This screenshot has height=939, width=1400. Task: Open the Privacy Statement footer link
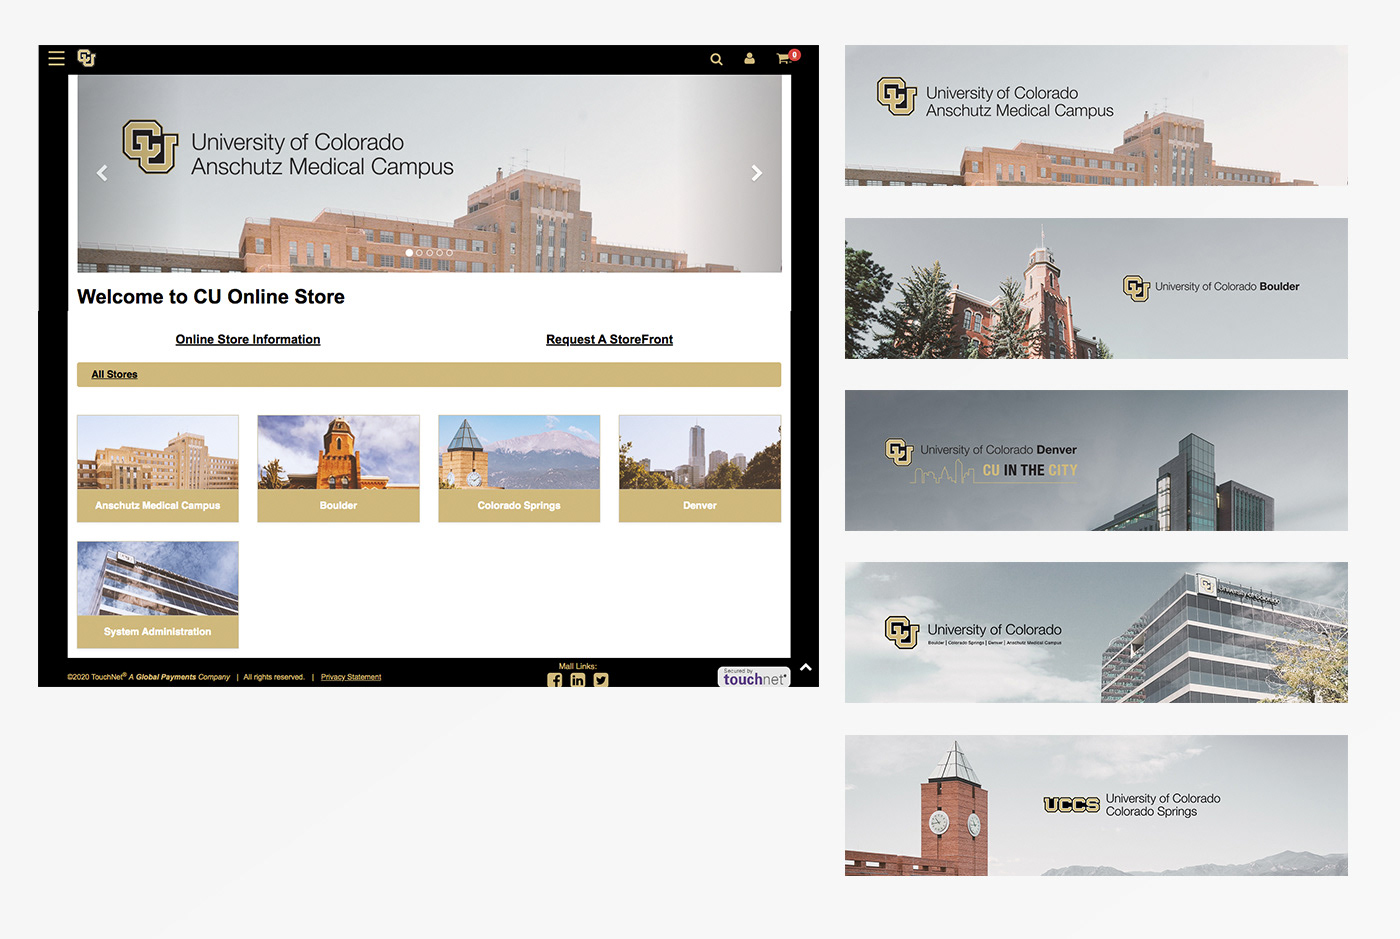point(351,677)
